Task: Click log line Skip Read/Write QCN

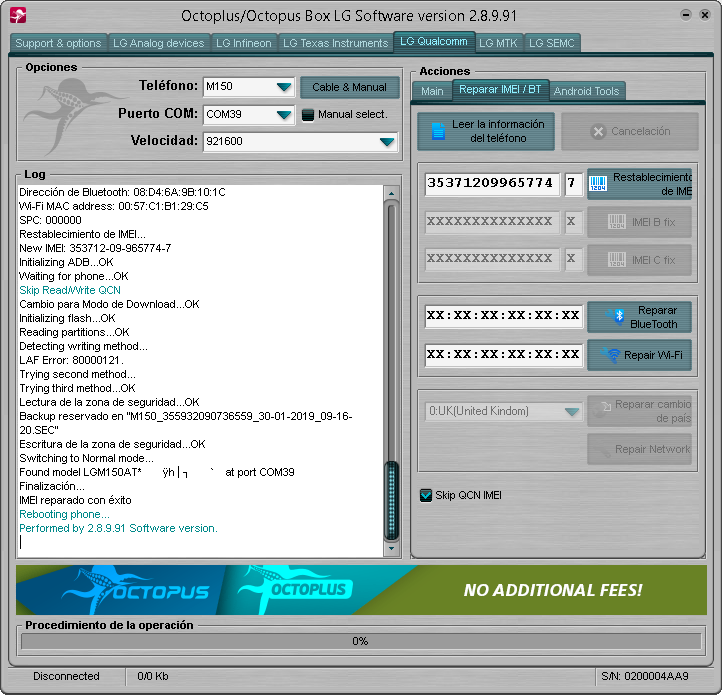Action: click(70, 290)
